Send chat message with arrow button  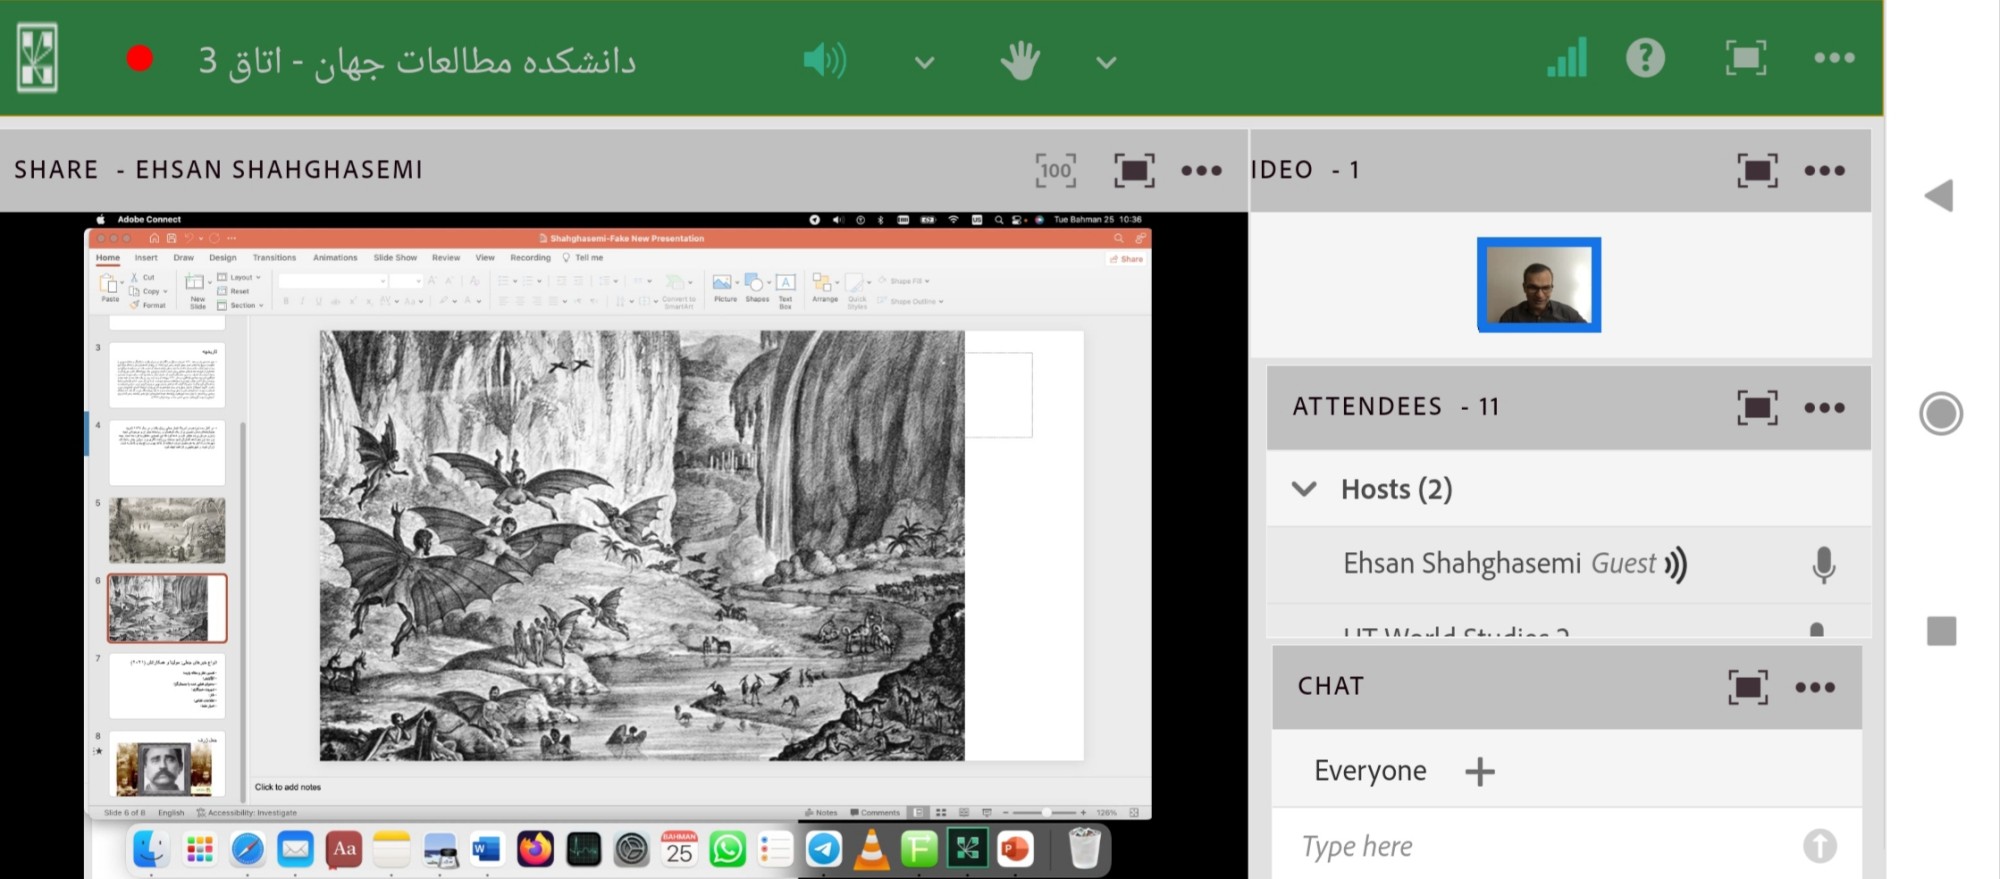(x=1819, y=846)
